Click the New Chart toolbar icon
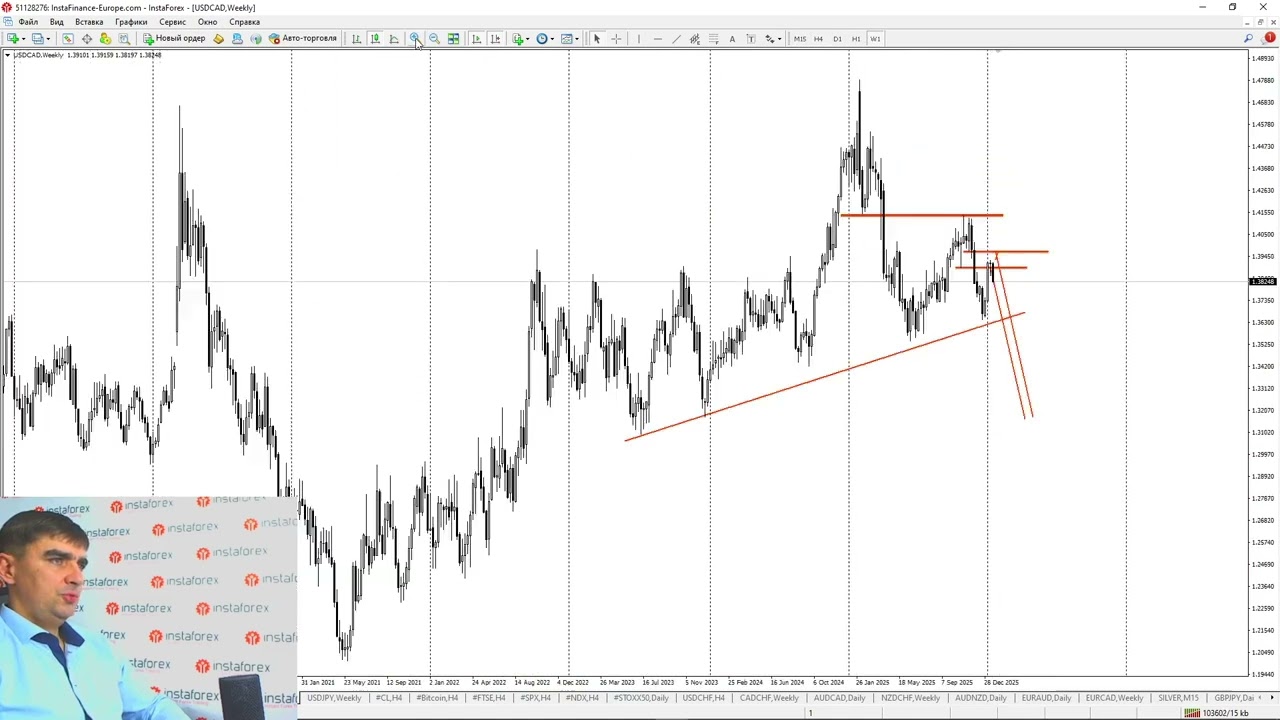 pyautogui.click(x=13, y=39)
